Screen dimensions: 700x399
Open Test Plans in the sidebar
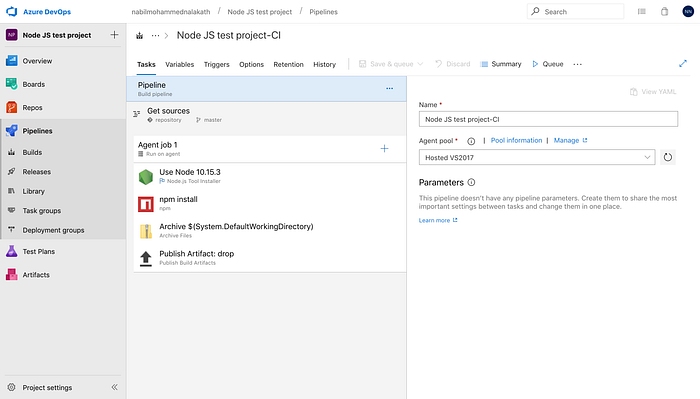[x=38, y=251]
